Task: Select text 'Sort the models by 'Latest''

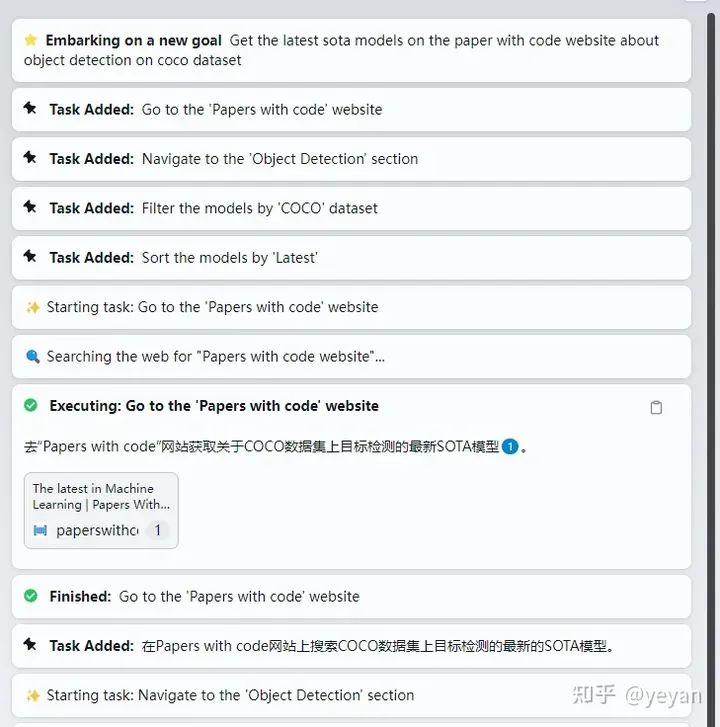Action: (x=229, y=257)
